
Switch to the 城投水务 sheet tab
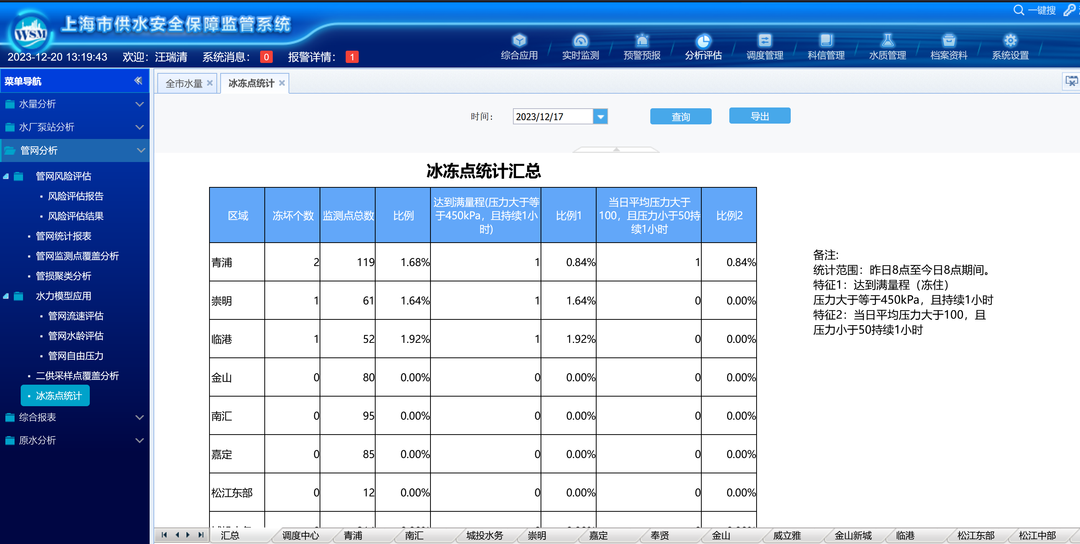[485, 535]
